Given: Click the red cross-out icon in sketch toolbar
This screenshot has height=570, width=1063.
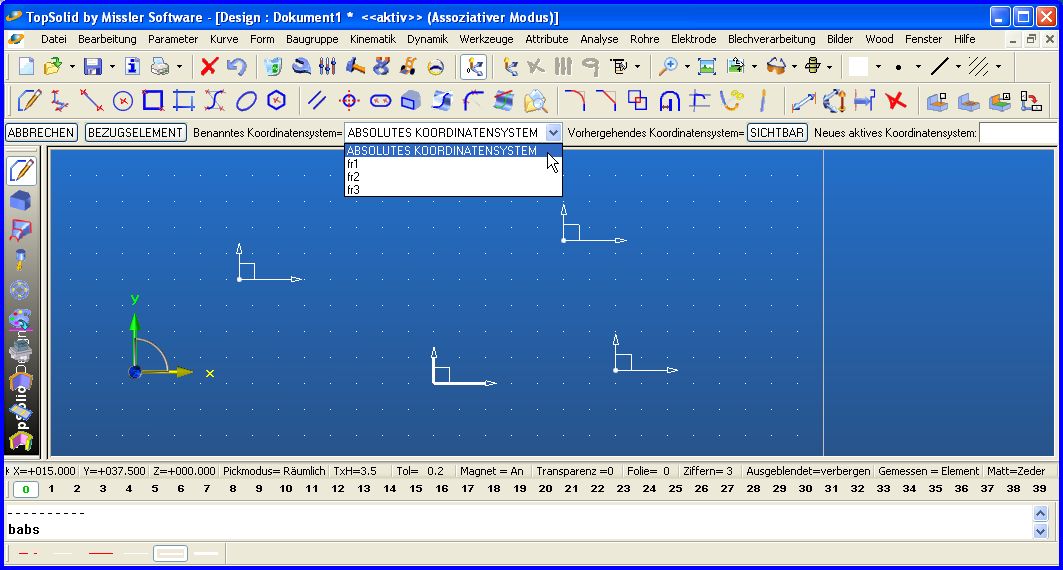Looking at the screenshot, I should [x=896, y=101].
